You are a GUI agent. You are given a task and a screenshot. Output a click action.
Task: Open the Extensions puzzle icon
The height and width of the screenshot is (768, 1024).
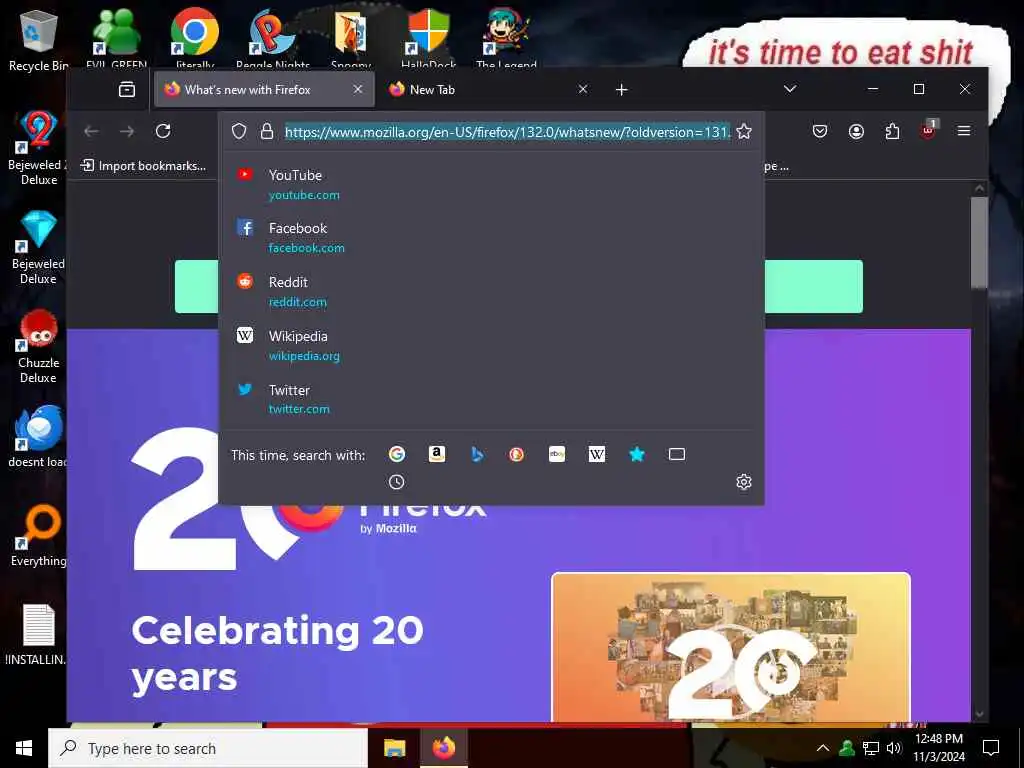pos(892,131)
